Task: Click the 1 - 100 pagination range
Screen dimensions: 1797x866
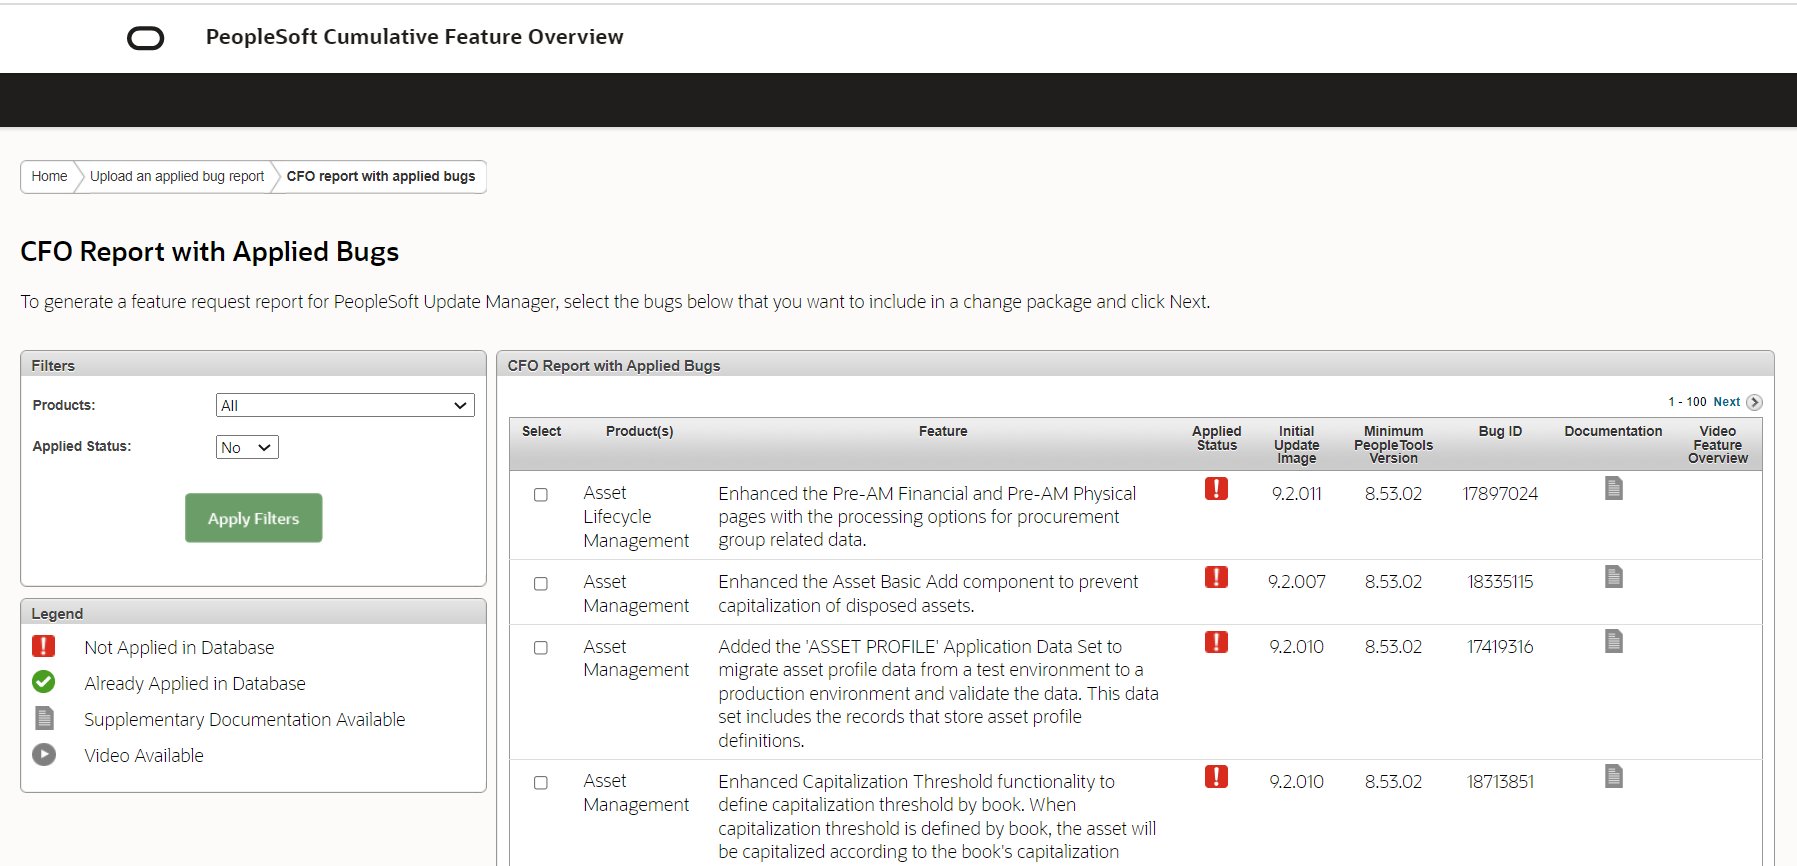Action: (1687, 402)
